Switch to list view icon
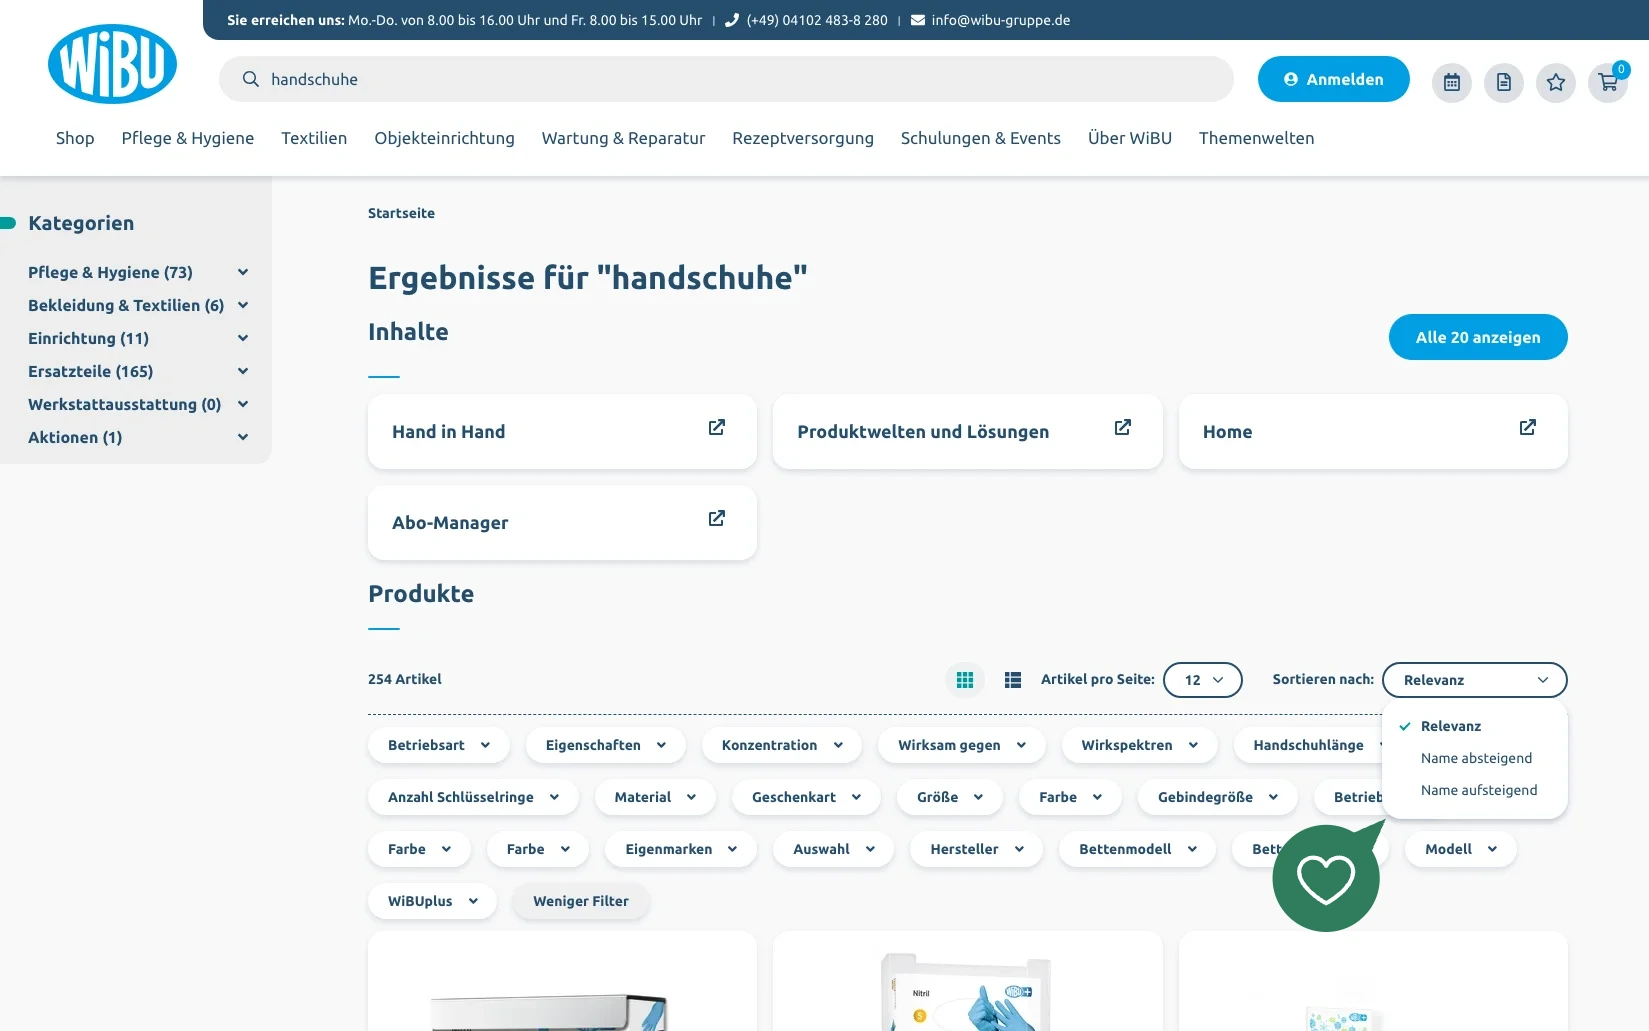1649x1031 pixels. tap(1013, 680)
